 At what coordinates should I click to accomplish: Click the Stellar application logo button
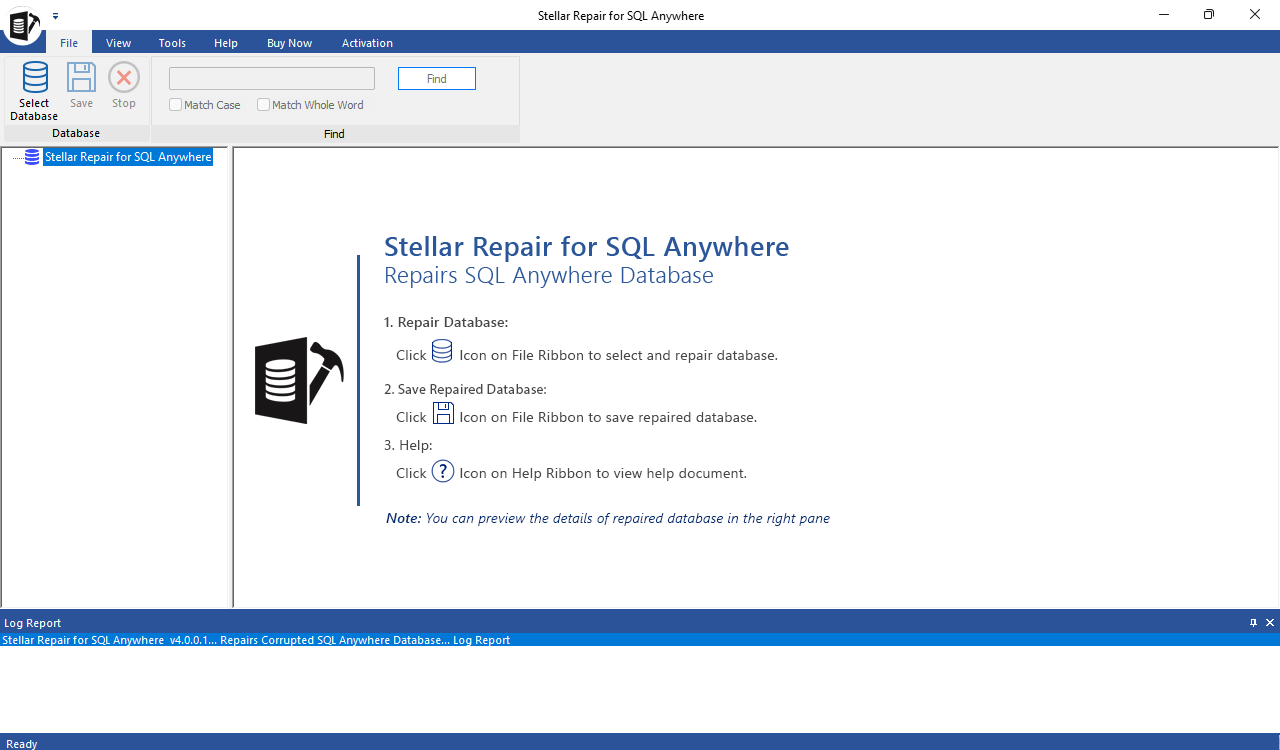(22, 26)
